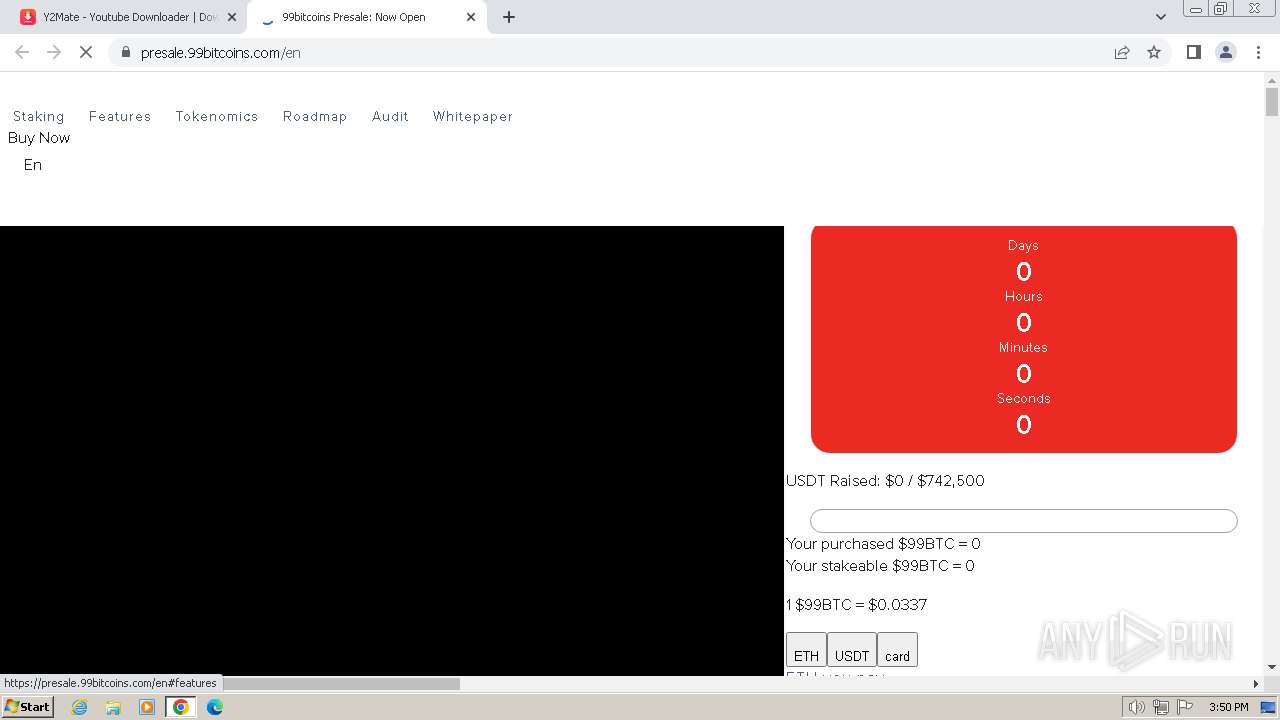Viewport: 1280px width, 720px height.
Task: Expand tab search dropdown
Action: click(x=1160, y=17)
